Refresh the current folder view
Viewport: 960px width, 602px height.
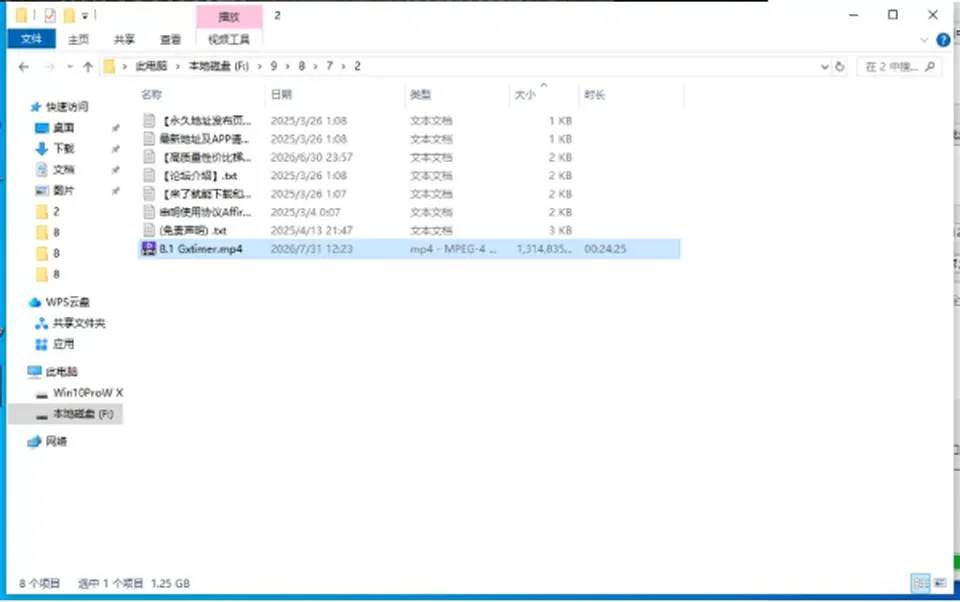tap(840, 66)
